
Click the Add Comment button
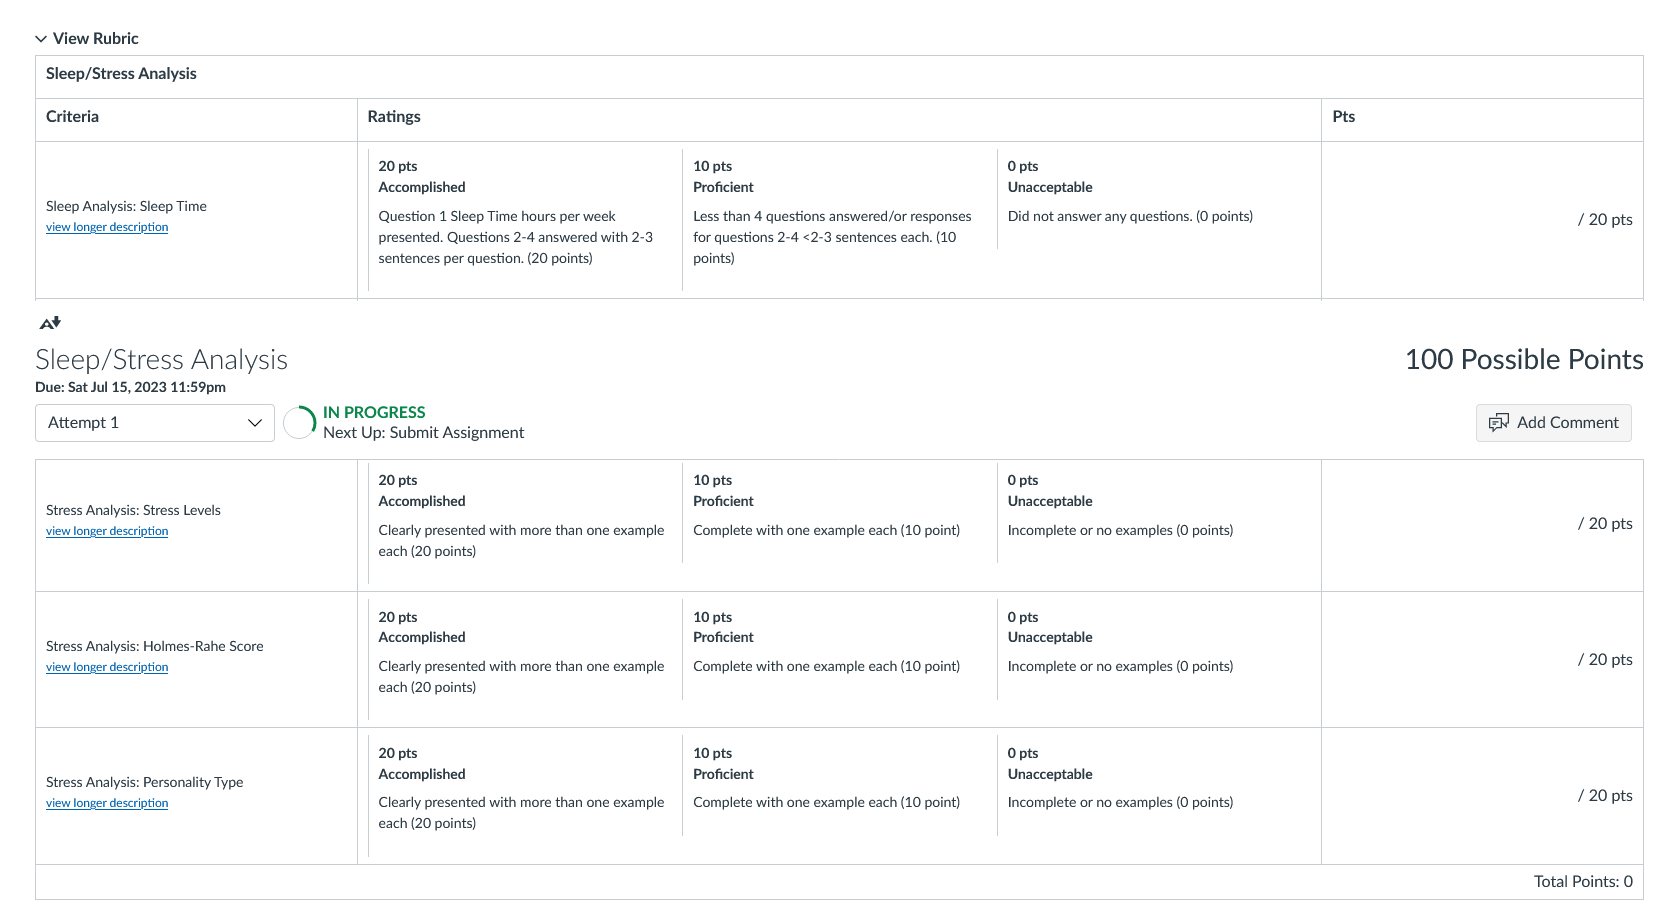[x=1553, y=423]
